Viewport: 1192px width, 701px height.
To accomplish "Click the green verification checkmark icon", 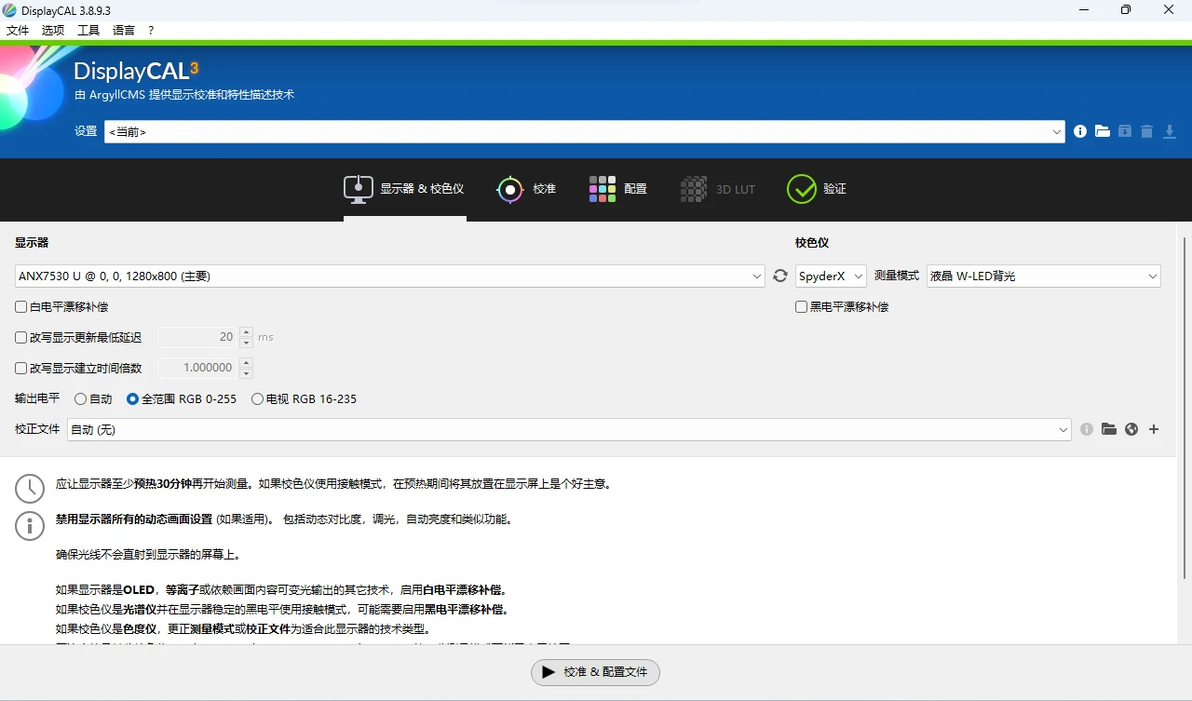I will click(801, 189).
